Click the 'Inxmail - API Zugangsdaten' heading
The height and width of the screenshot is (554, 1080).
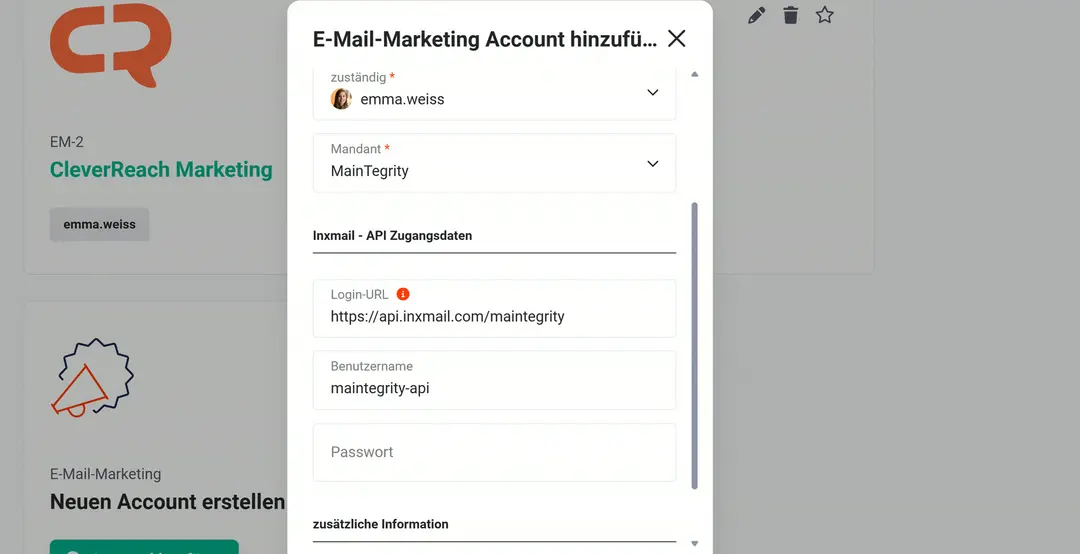click(393, 236)
